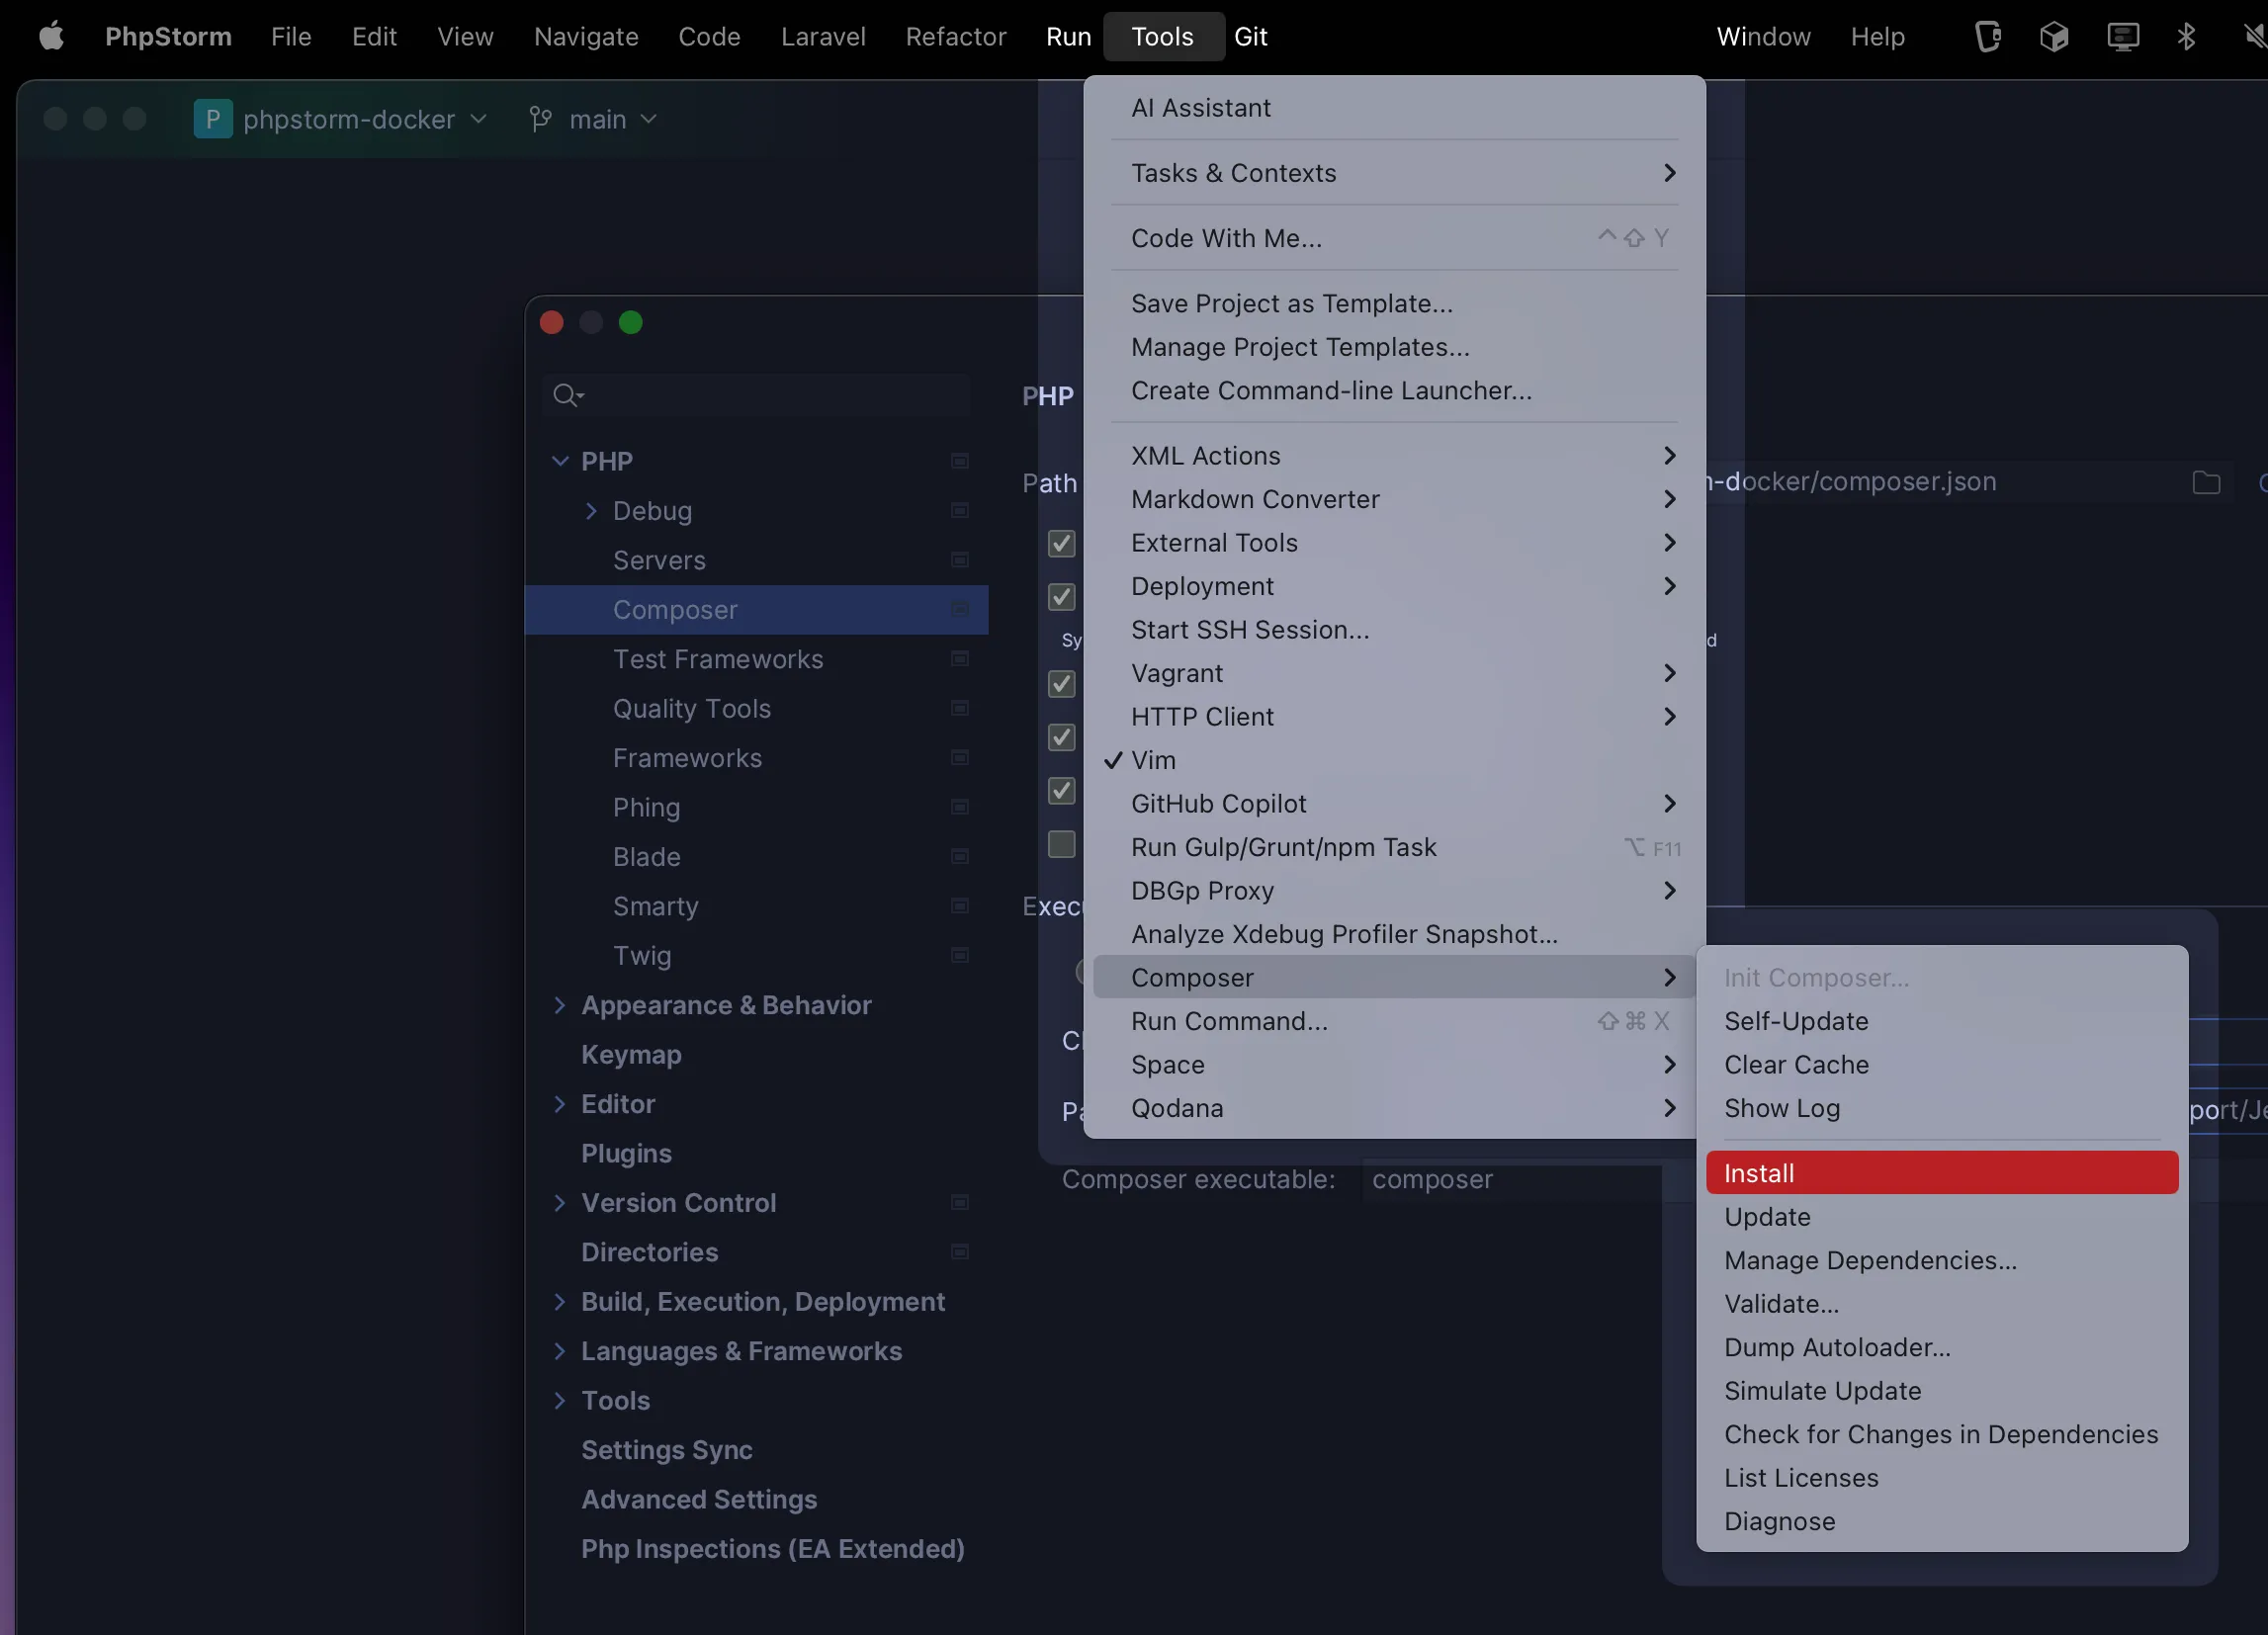Toggle the first checkbox below the Path field
Screen dimensions: 2268x1635
point(1061,543)
